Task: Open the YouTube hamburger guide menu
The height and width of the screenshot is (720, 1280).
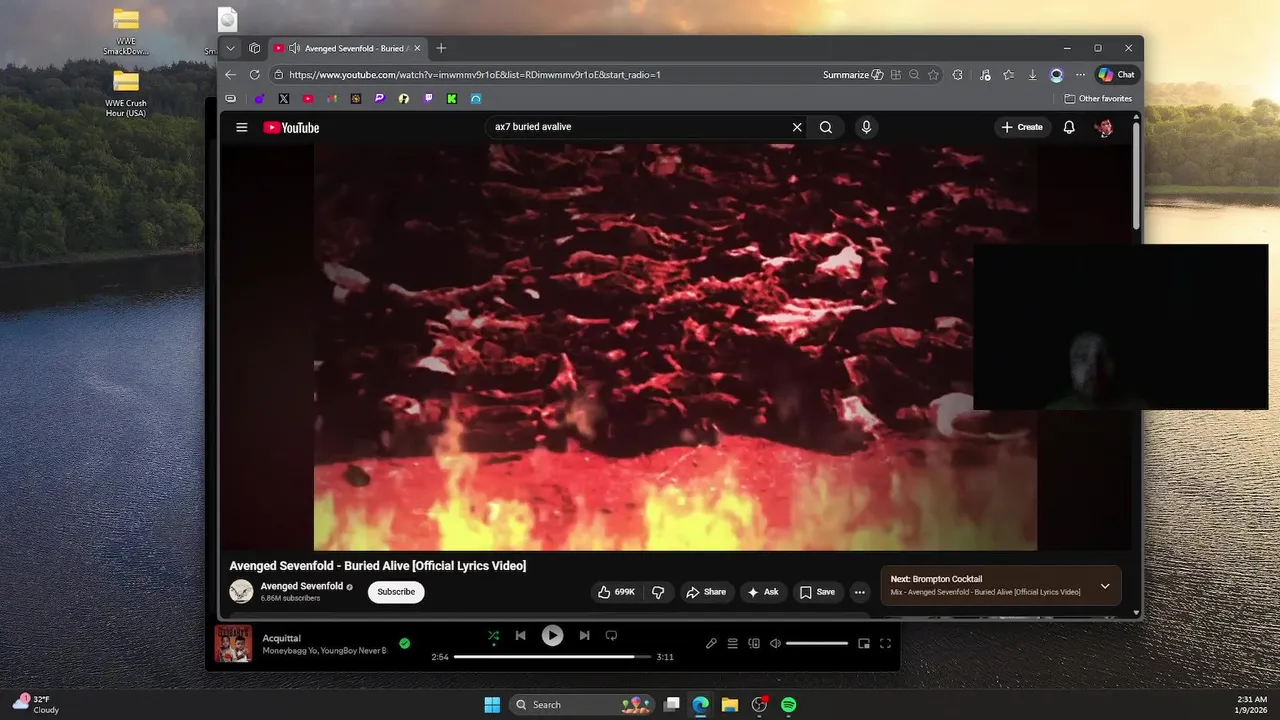Action: point(241,127)
